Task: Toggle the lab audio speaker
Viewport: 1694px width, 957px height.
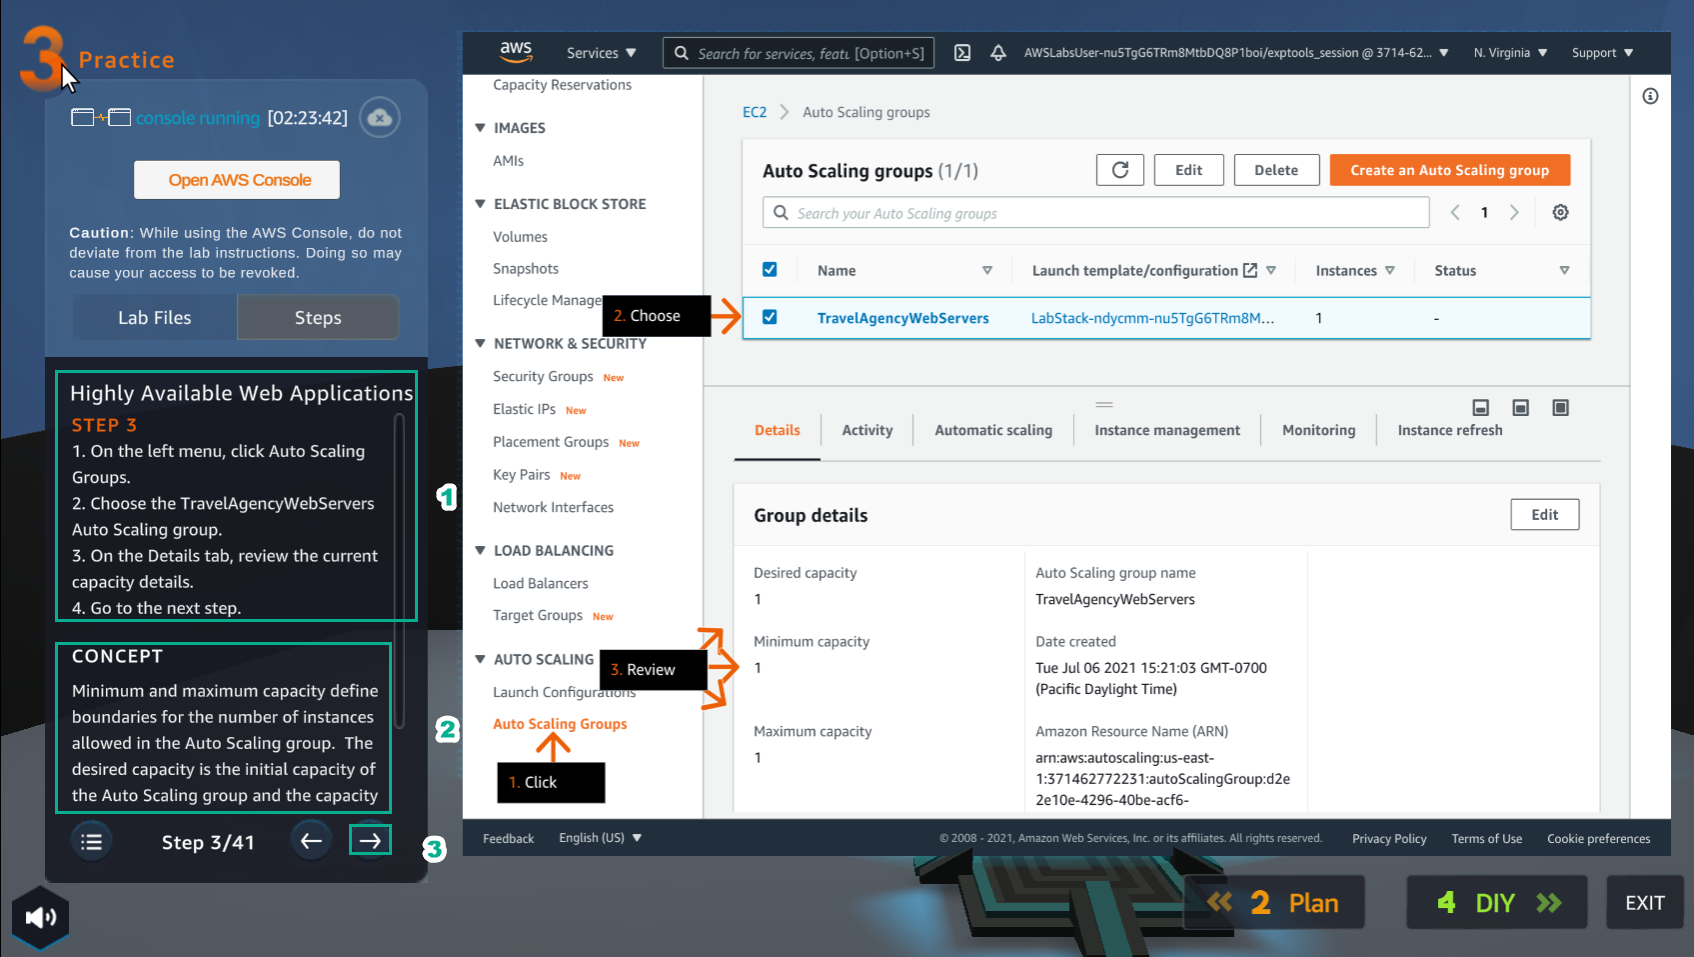Action: pos(41,917)
